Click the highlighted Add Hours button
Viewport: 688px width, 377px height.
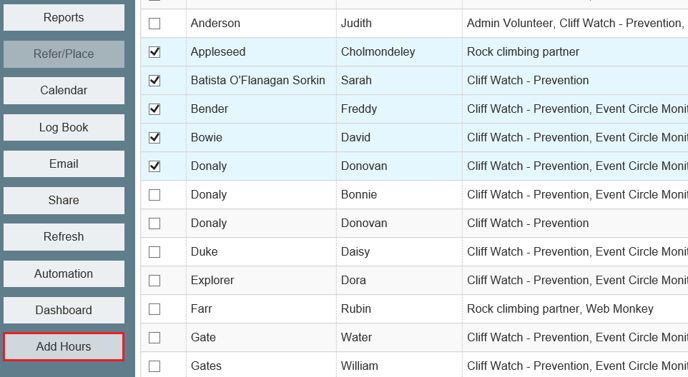pyautogui.click(x=64, y=346)
